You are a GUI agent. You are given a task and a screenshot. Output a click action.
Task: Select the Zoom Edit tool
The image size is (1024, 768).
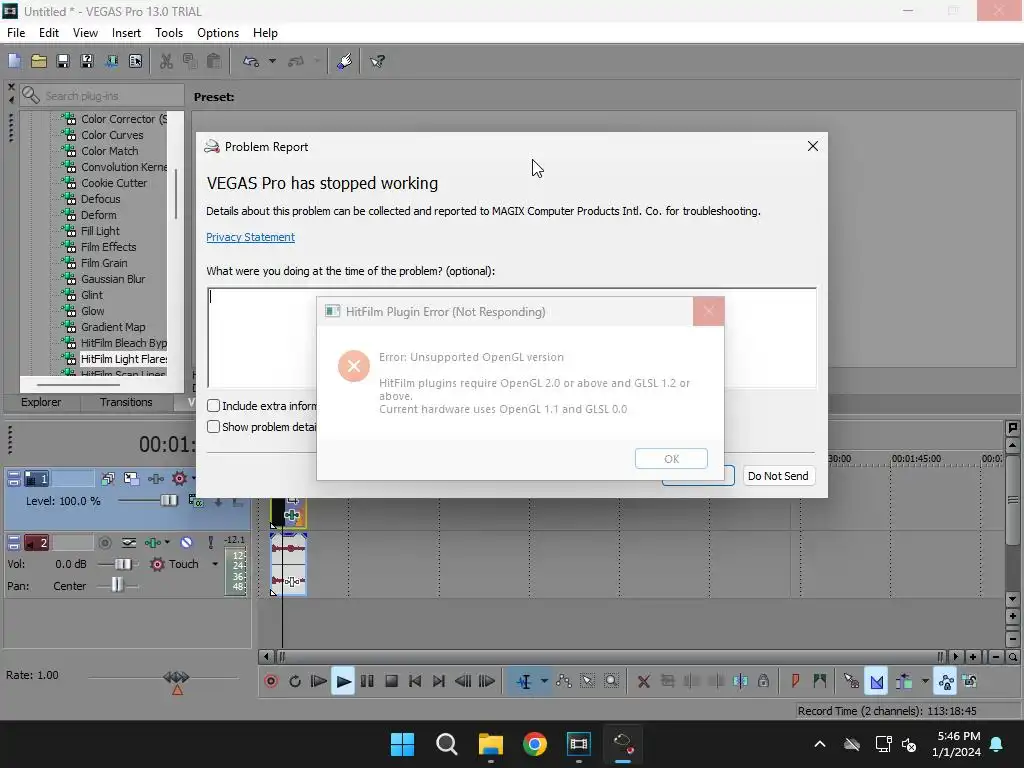point(611,681)
